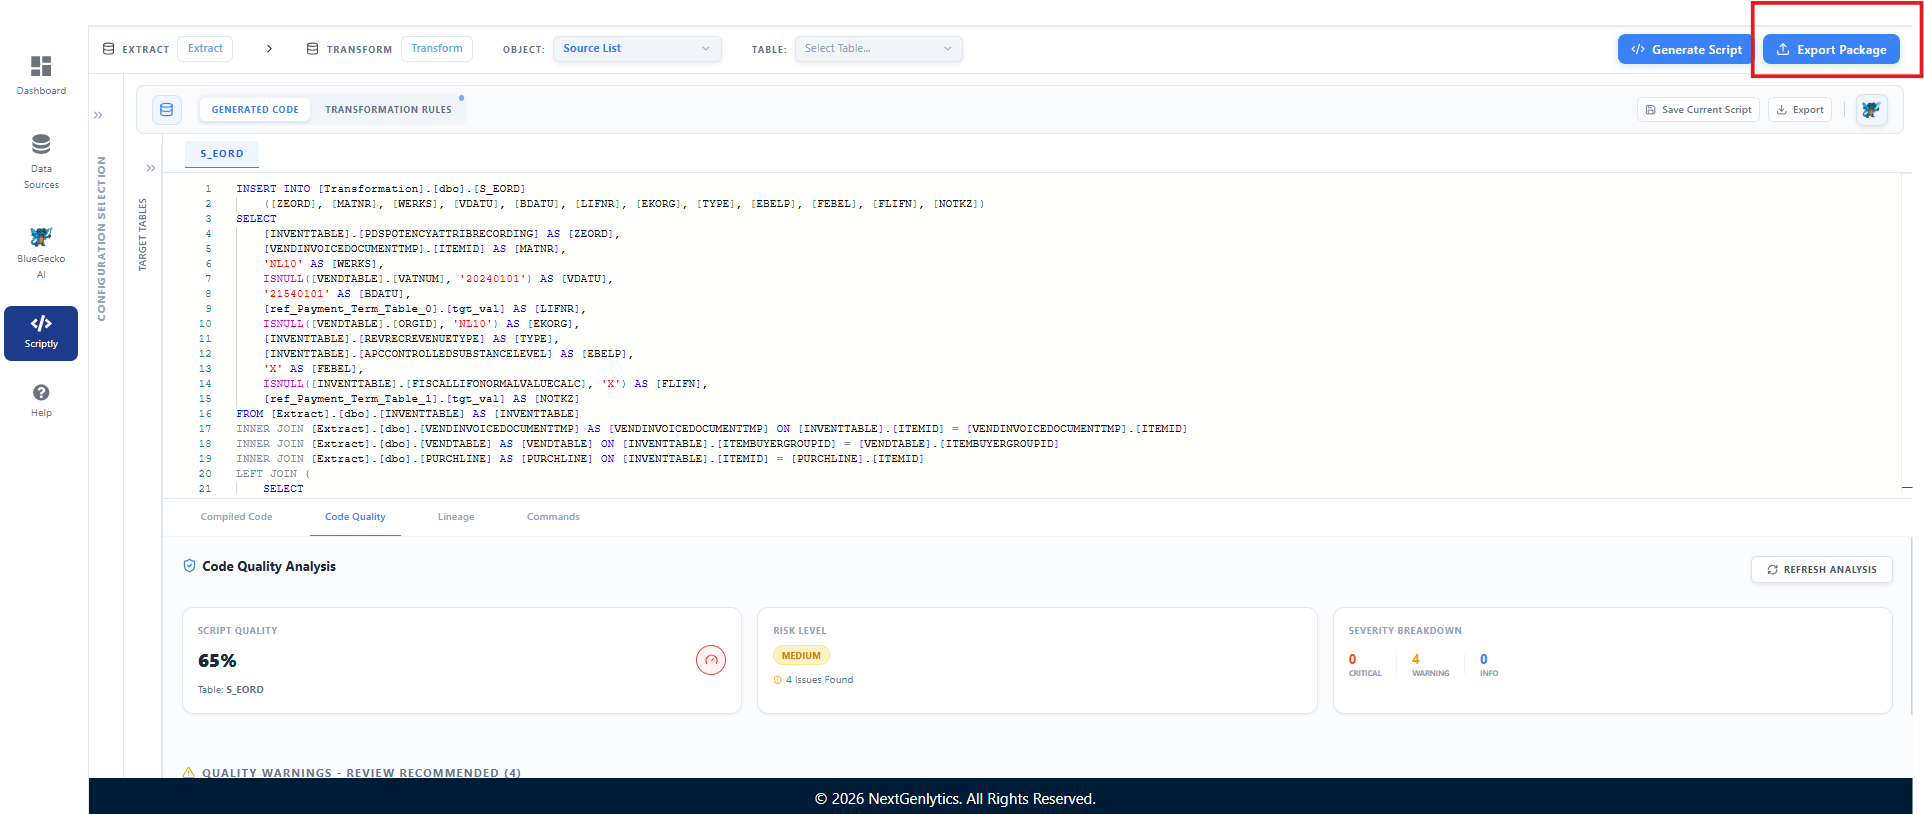Click the vertical Configuration Selection label
1924x814 pixels.
coord(101,238)
